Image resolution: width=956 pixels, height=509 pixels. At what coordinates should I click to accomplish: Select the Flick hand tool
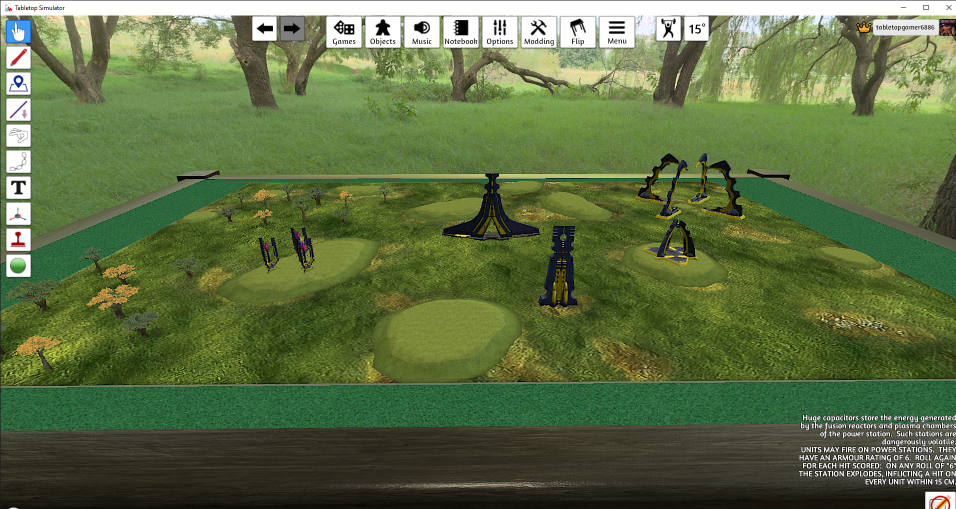(18, 135)
